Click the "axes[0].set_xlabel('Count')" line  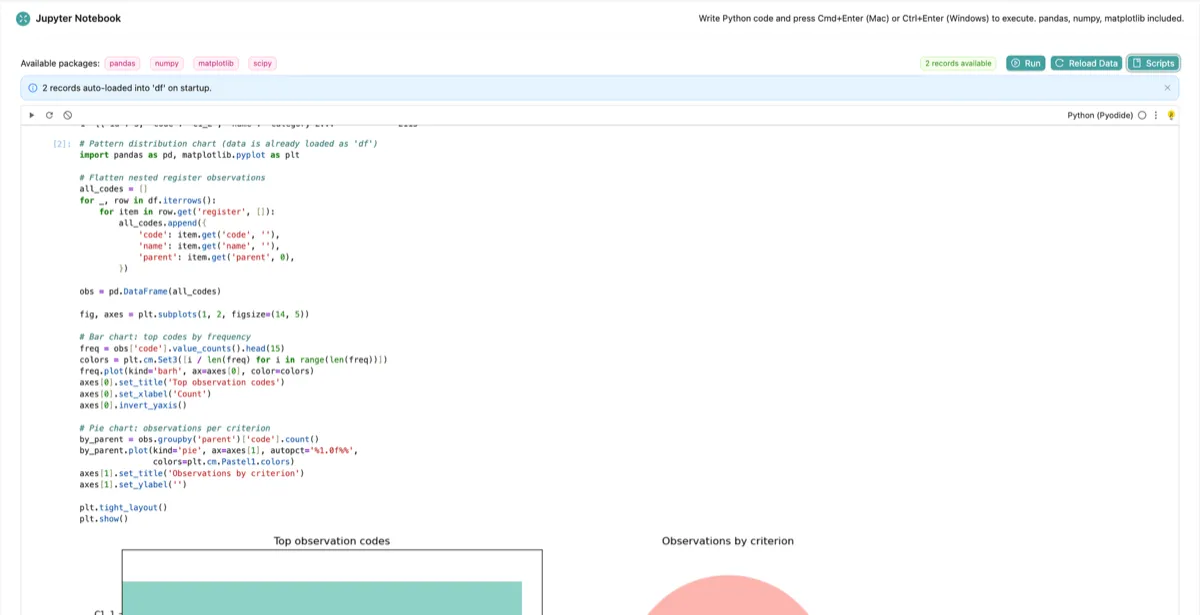click(x=145, y=394)
